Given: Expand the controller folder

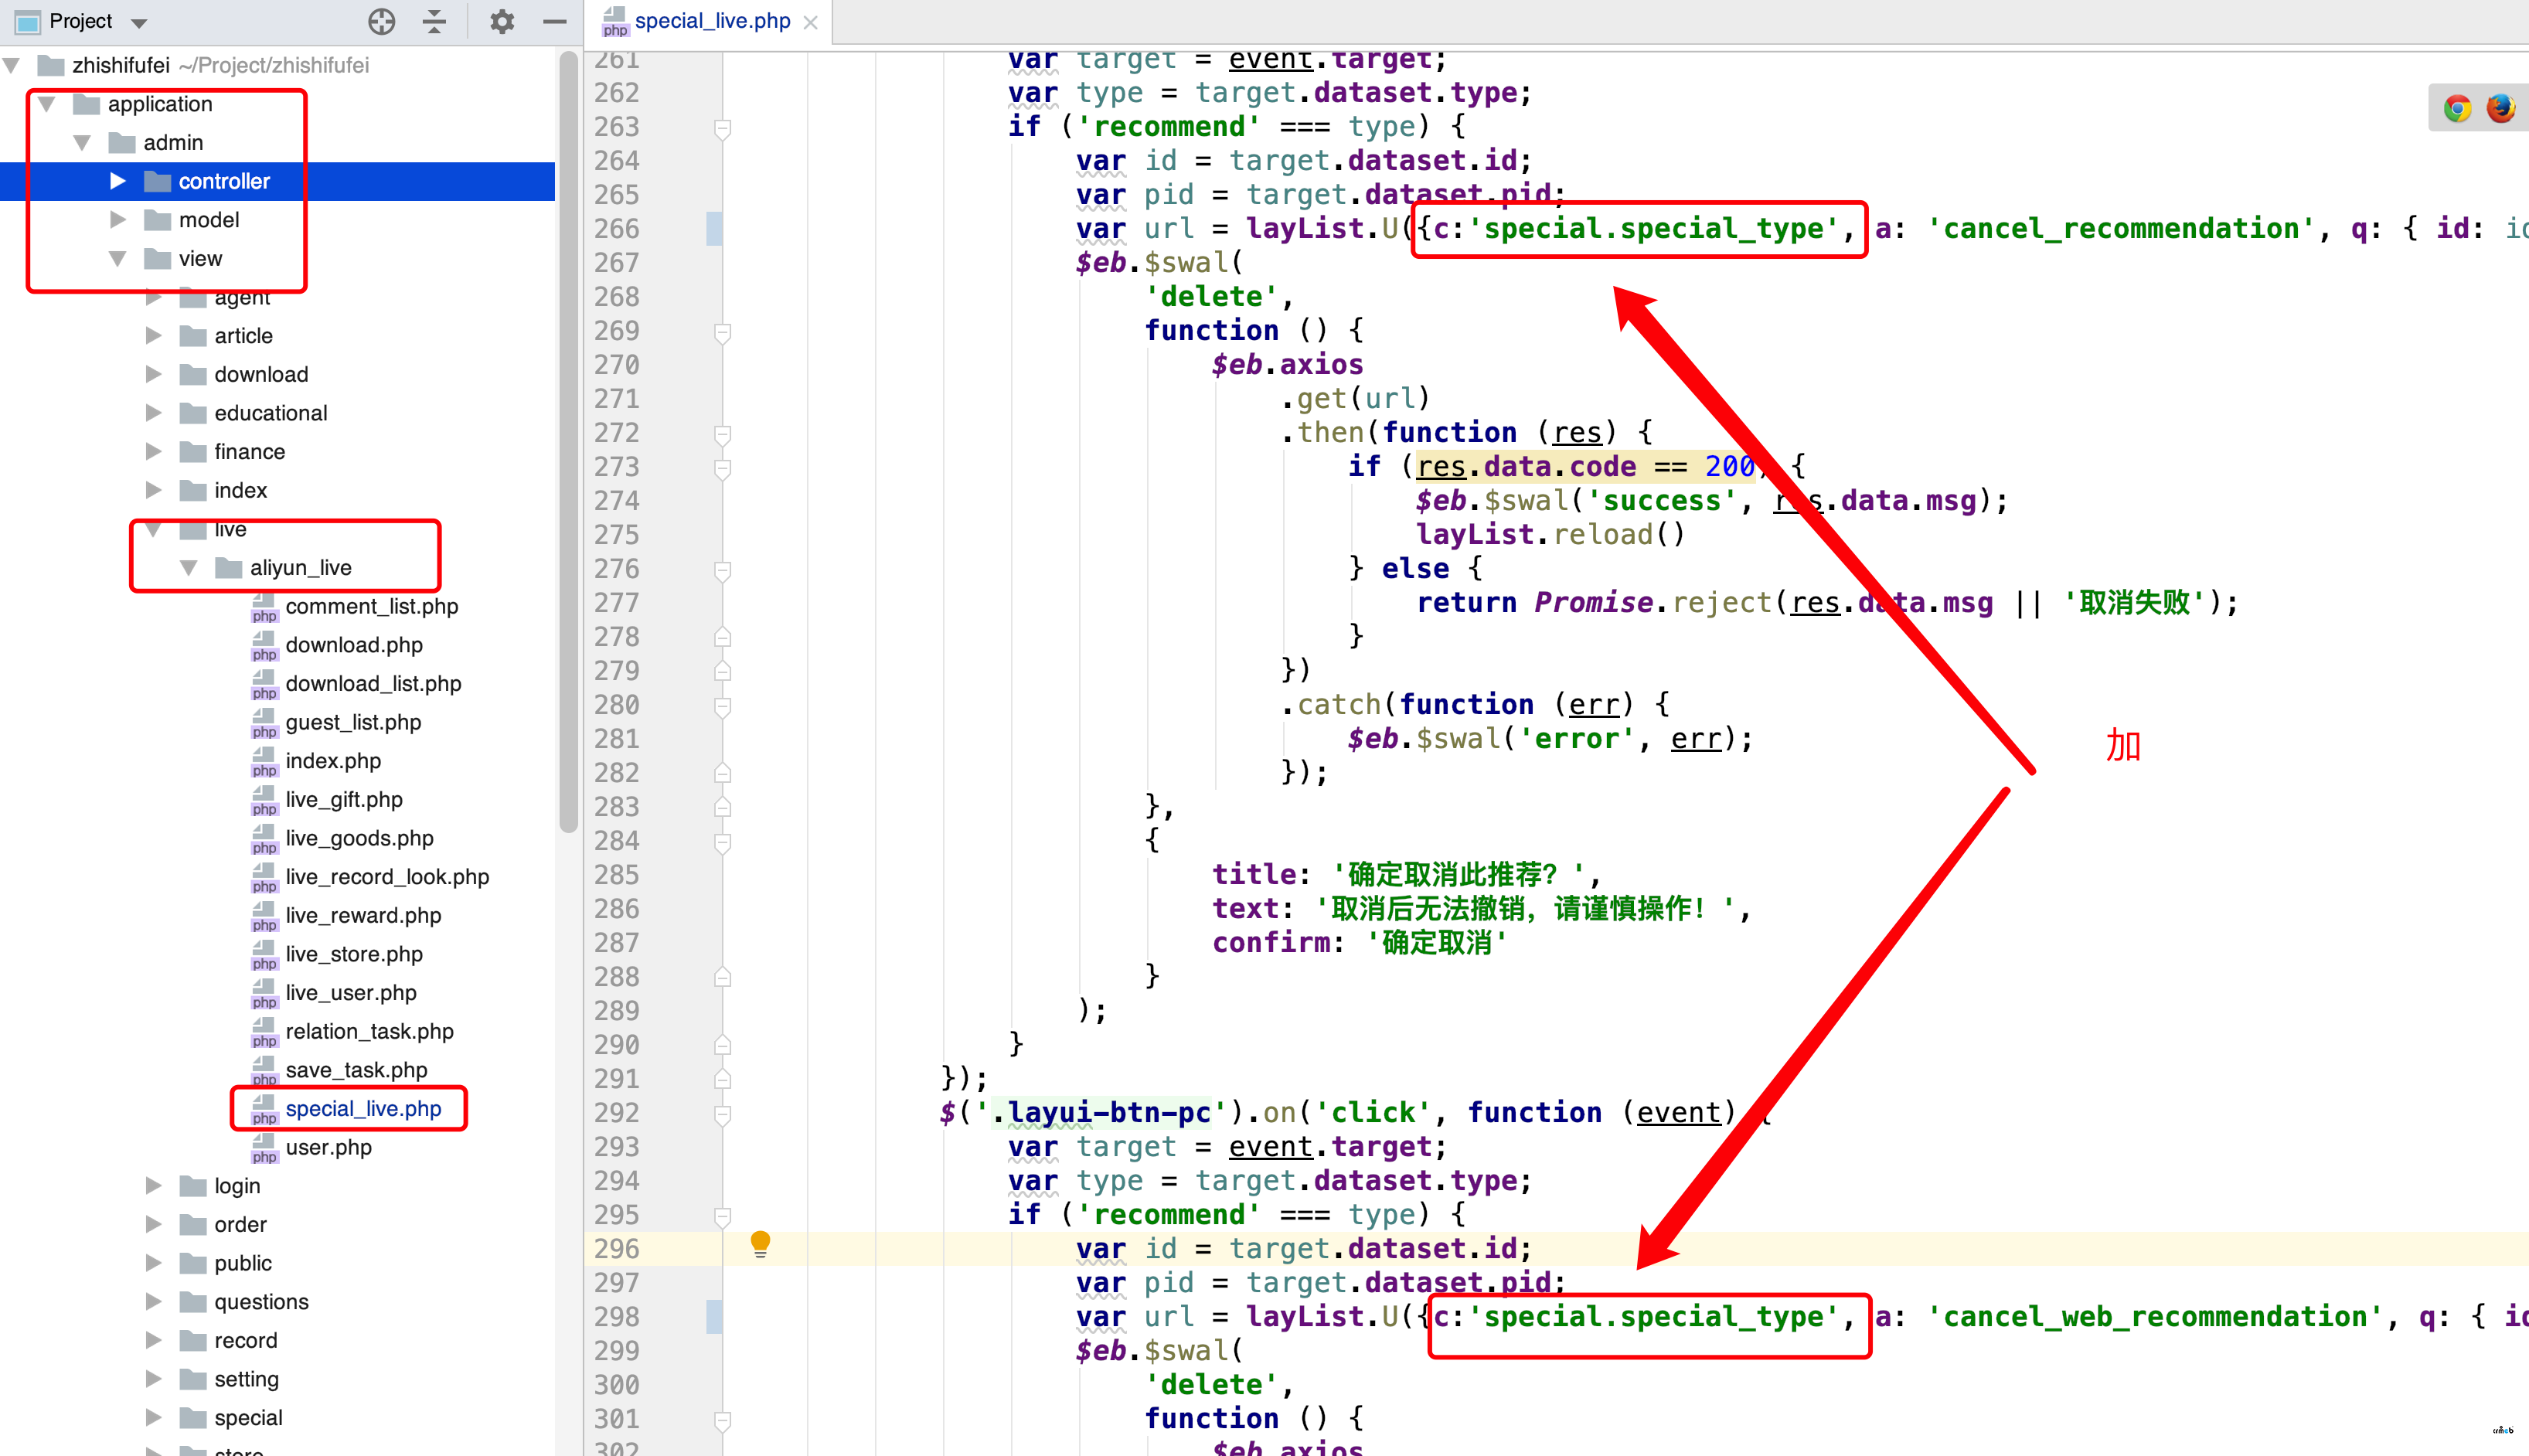Looking at the screenshot, I should [118, 181].
